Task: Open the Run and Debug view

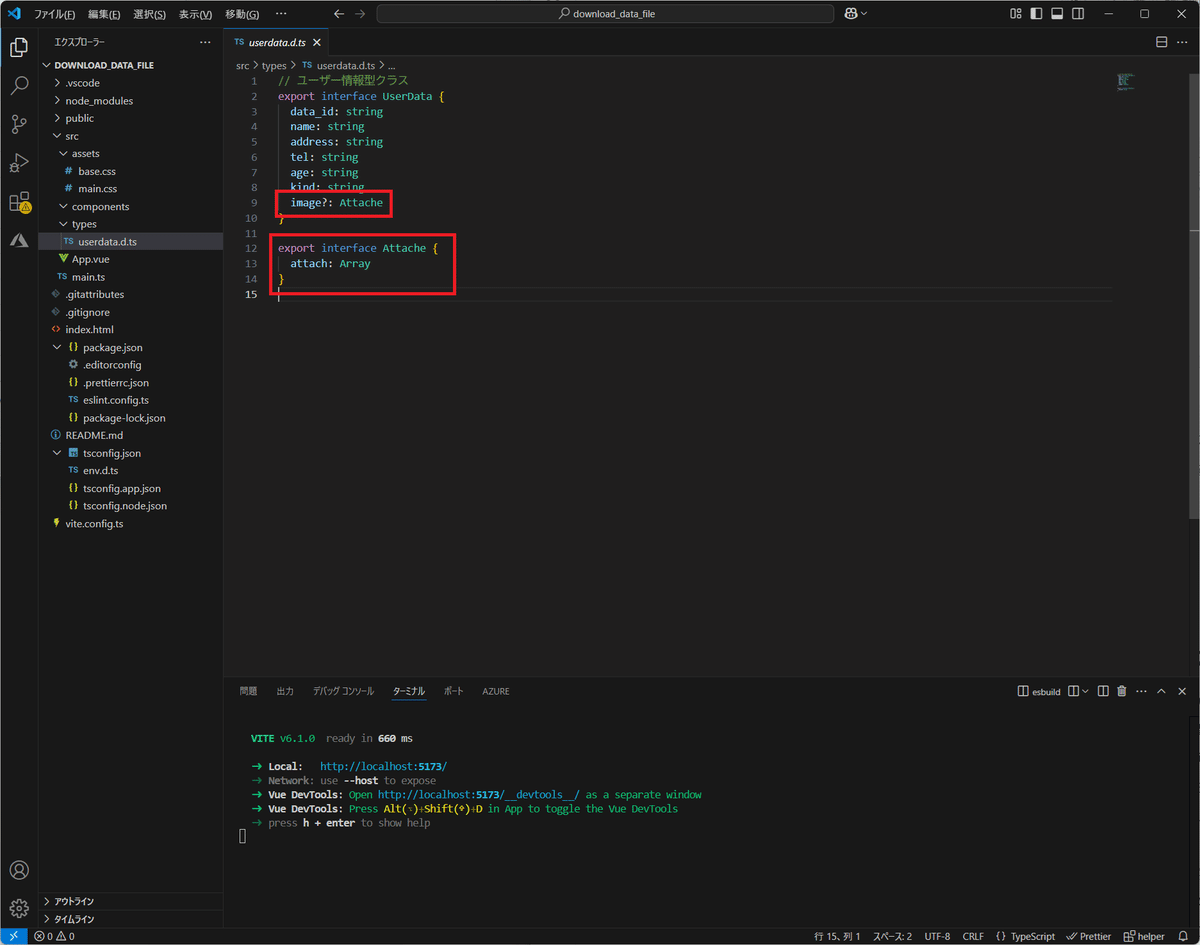Action: tap(20, 162)
